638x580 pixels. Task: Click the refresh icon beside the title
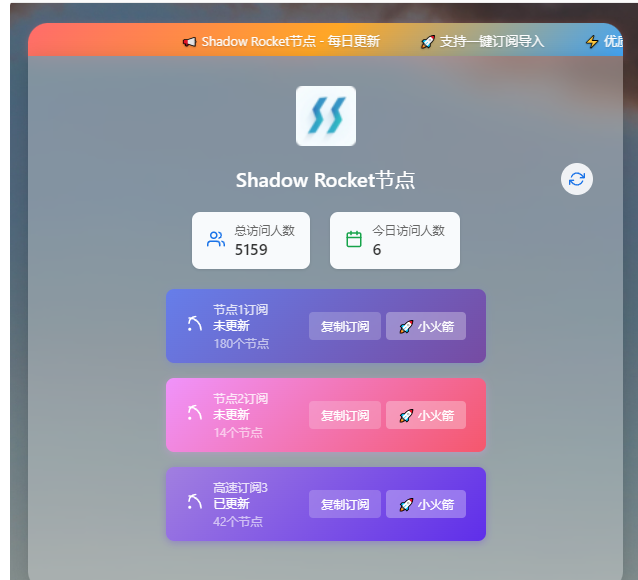[577, 179]
